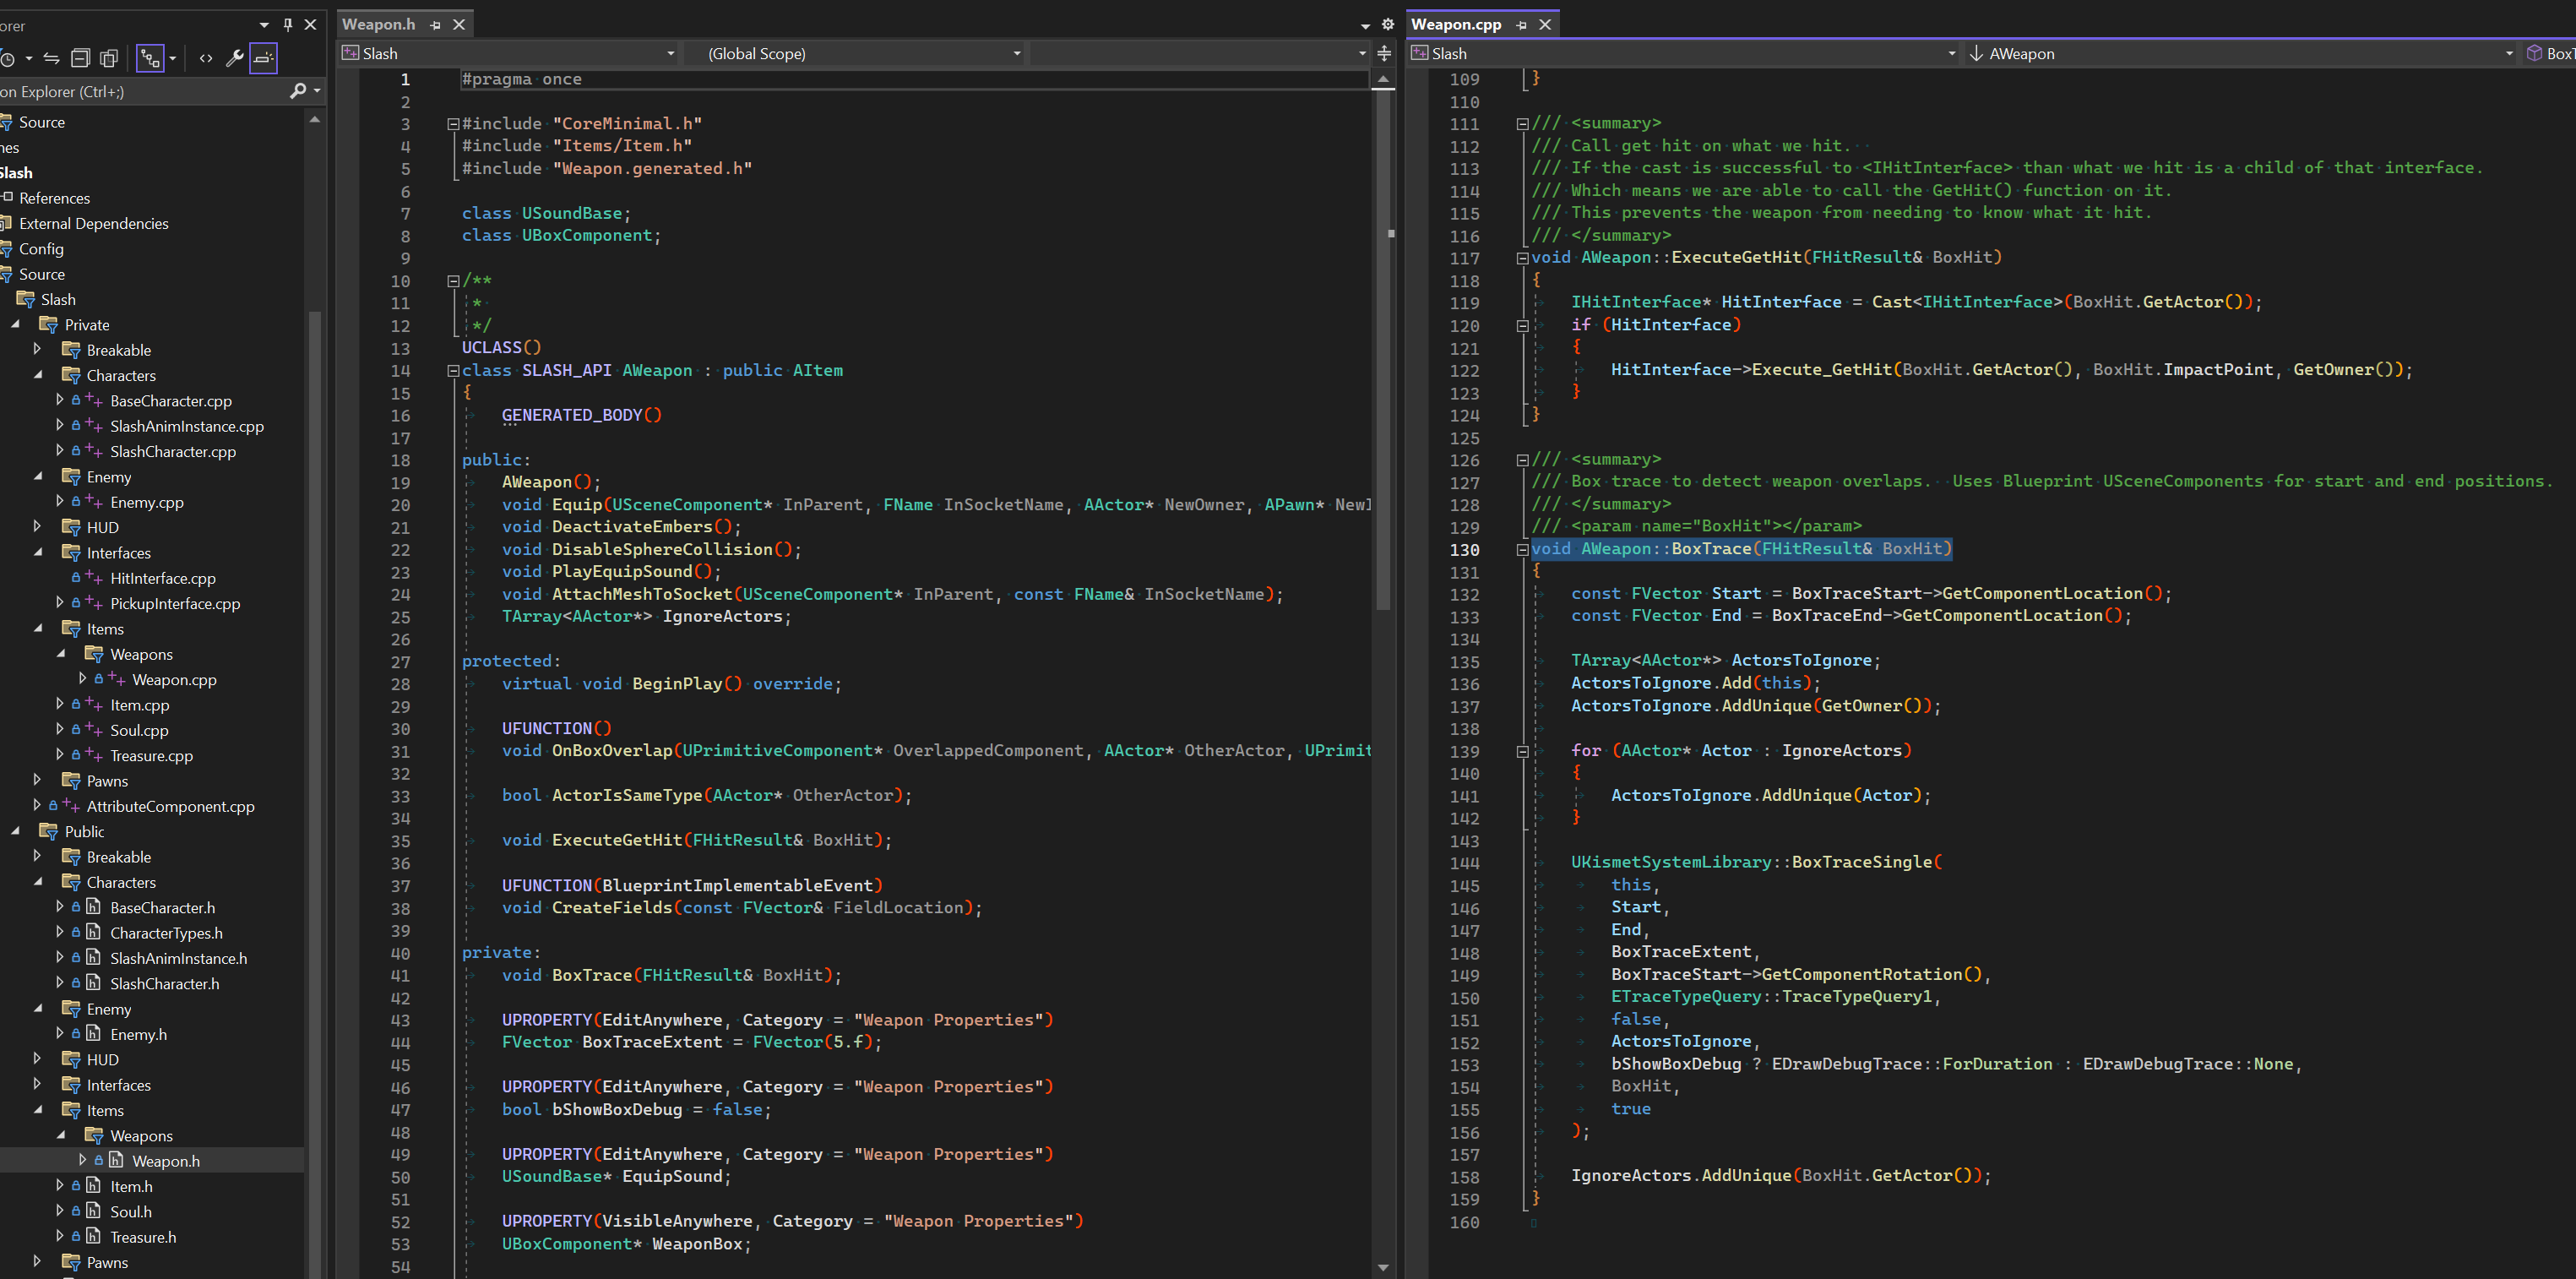Switch to the Weapon.h tab

coord(378,24)
